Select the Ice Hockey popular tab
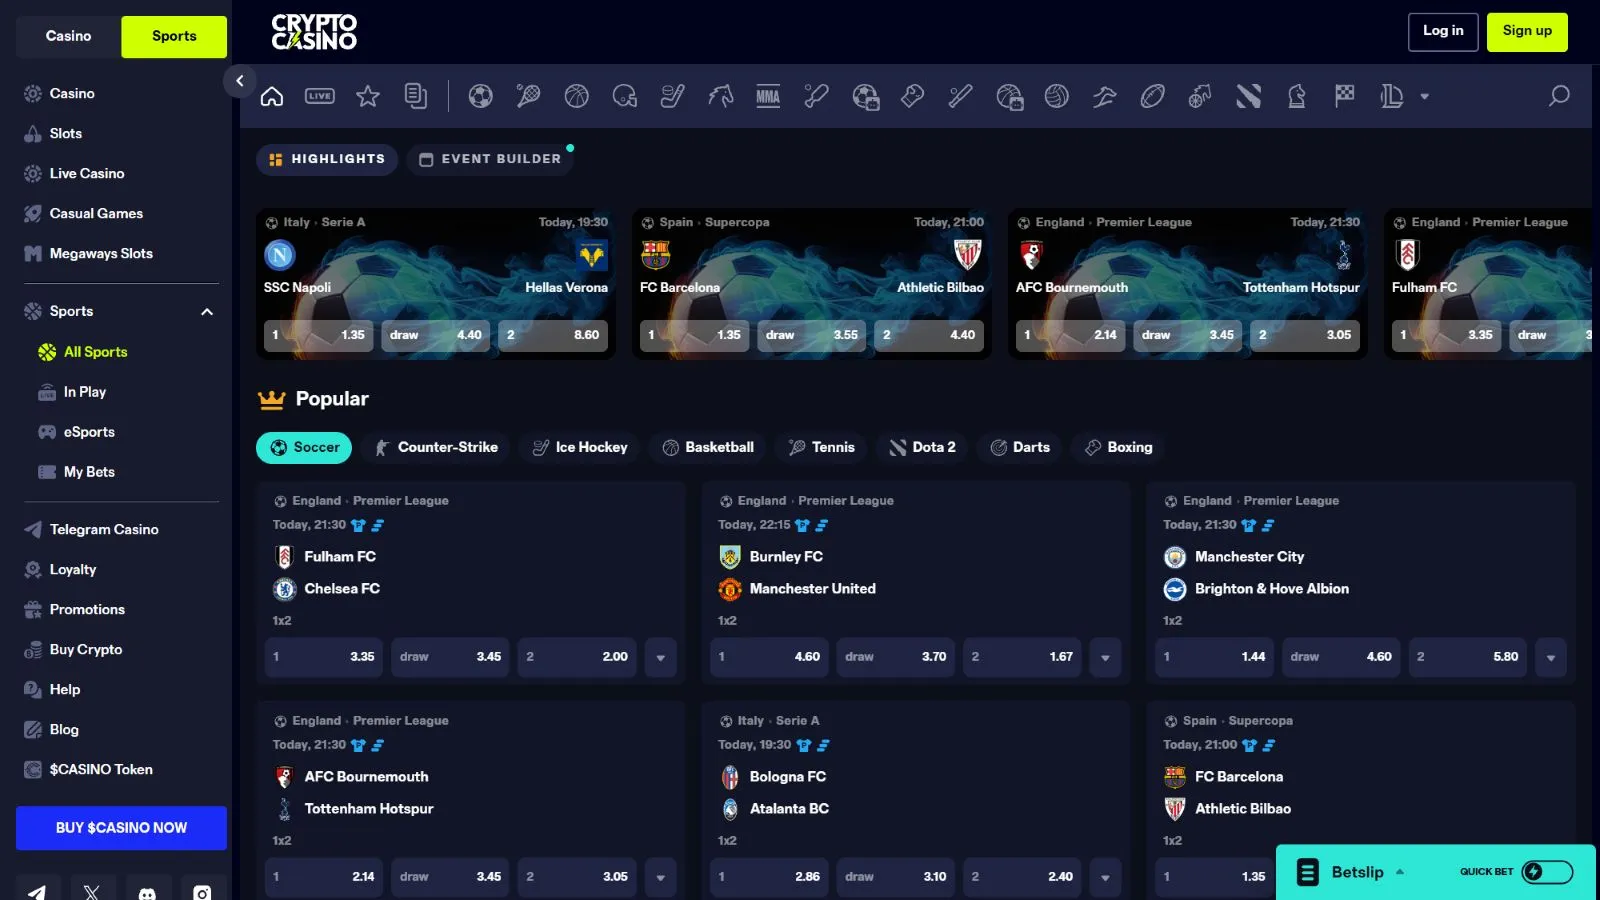 click(580, 447)
